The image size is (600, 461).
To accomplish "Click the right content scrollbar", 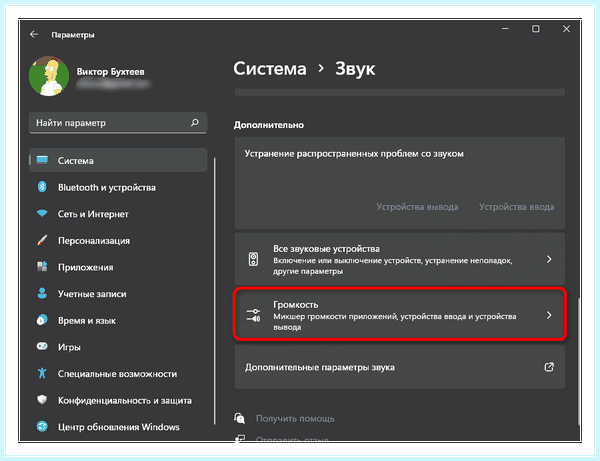I will 579,362.
